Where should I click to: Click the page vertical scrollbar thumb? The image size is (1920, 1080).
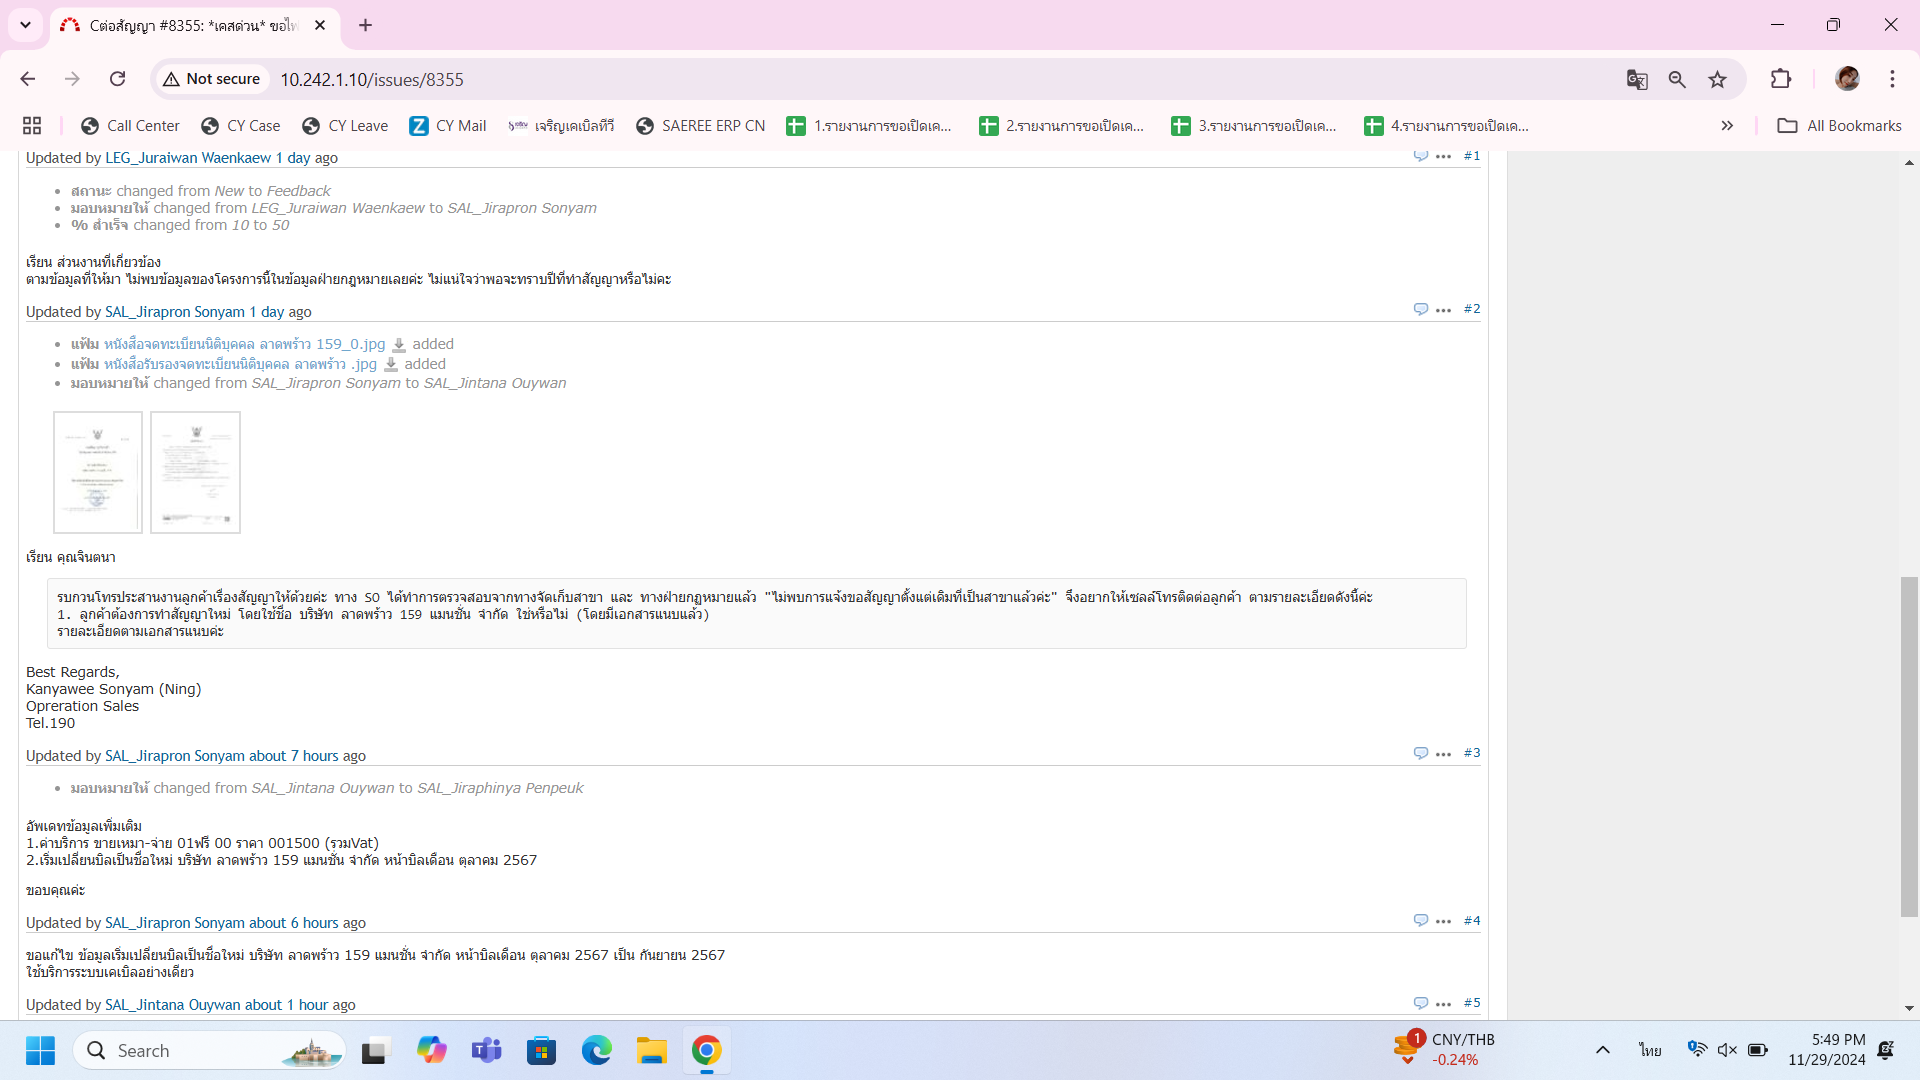point(1909,746)
